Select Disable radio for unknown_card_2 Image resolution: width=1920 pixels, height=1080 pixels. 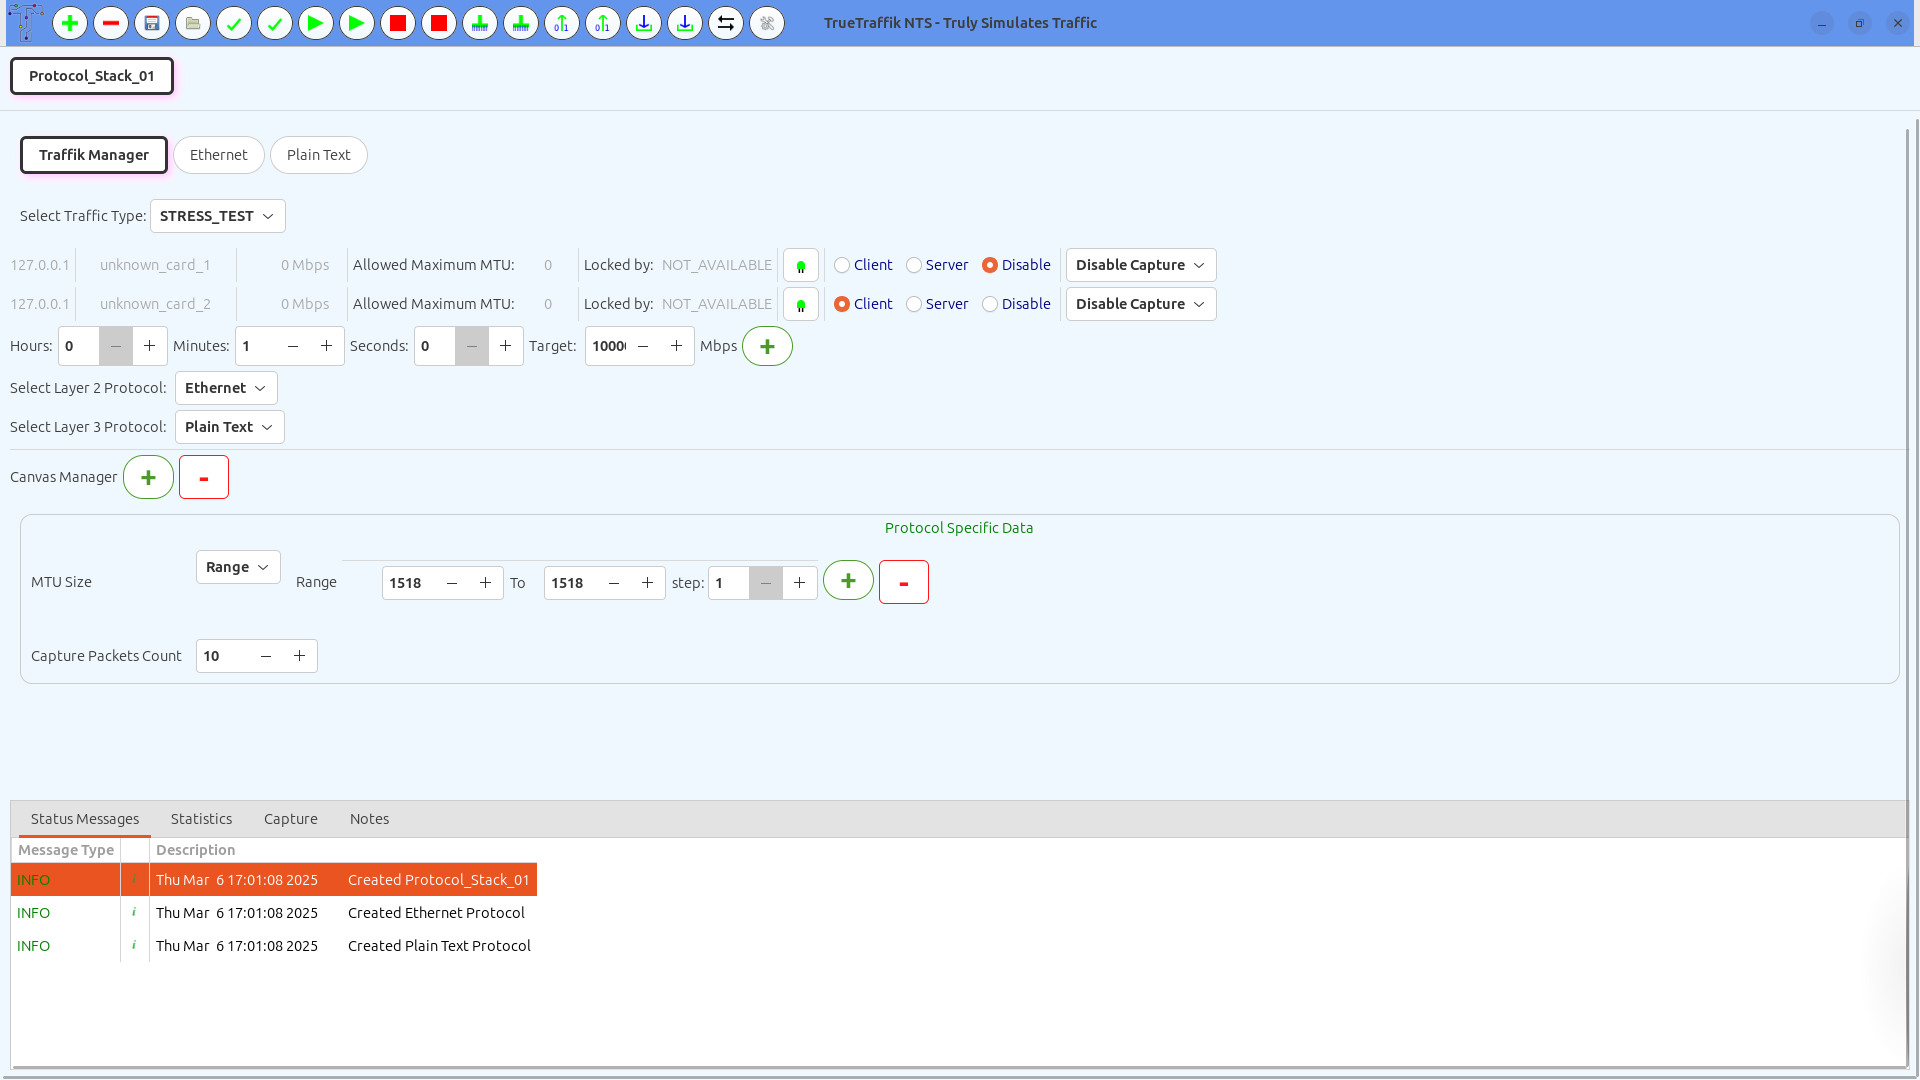[x=990, y=304]
